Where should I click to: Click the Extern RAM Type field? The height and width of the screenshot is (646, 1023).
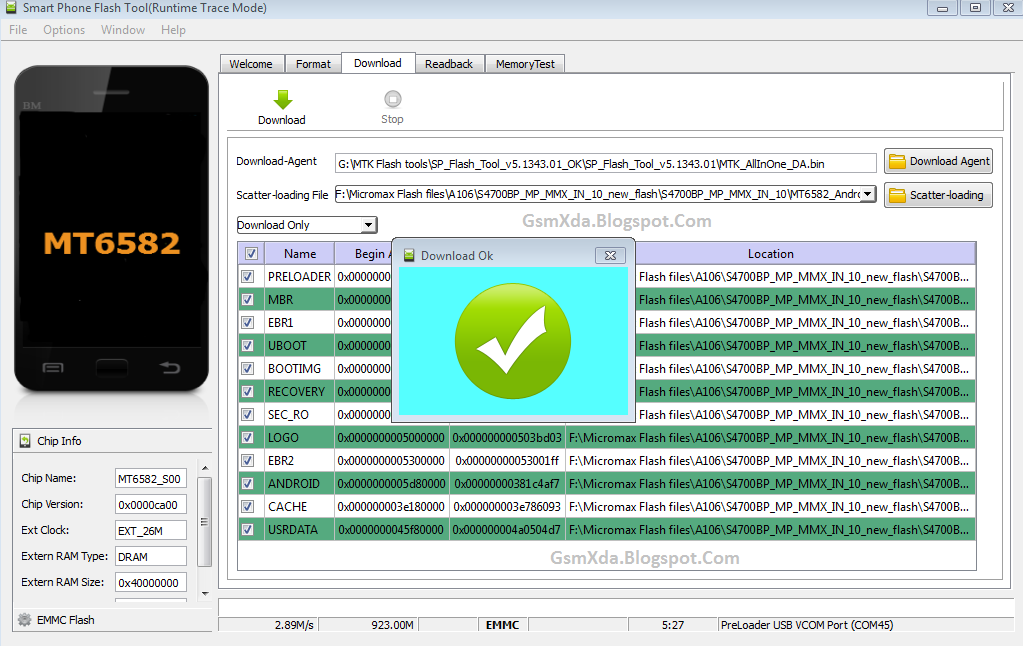pos(151,557)
